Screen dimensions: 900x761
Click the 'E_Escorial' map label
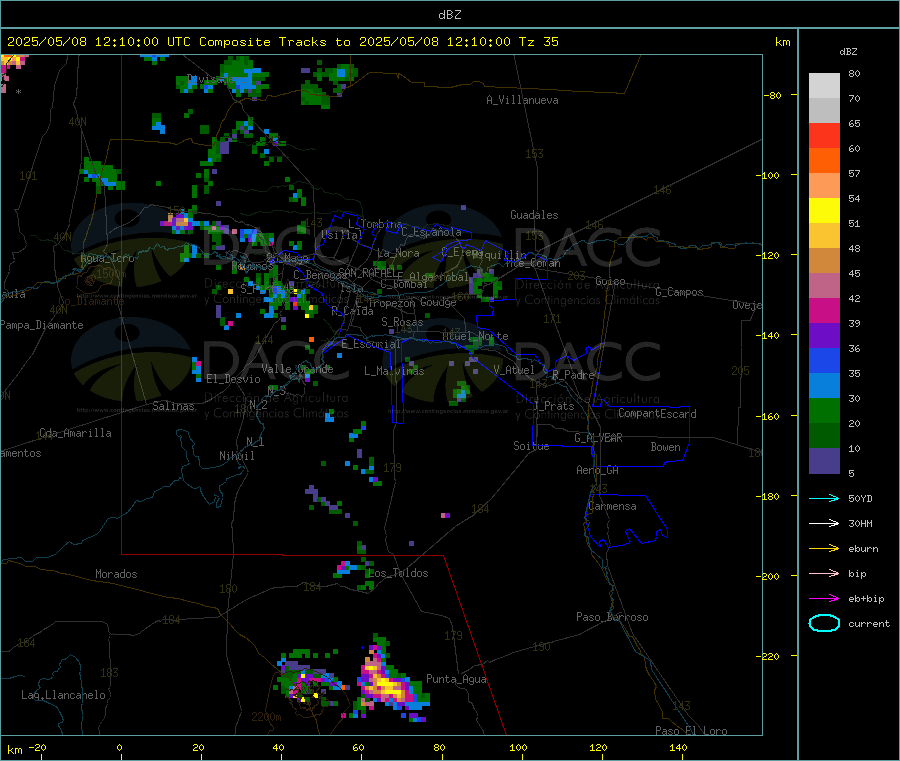(371, 344)
